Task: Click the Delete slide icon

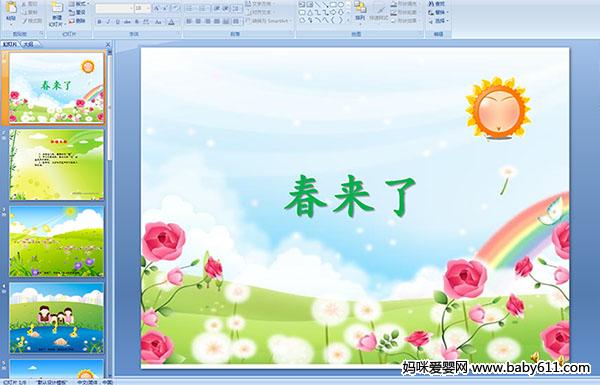Action: 72,21
